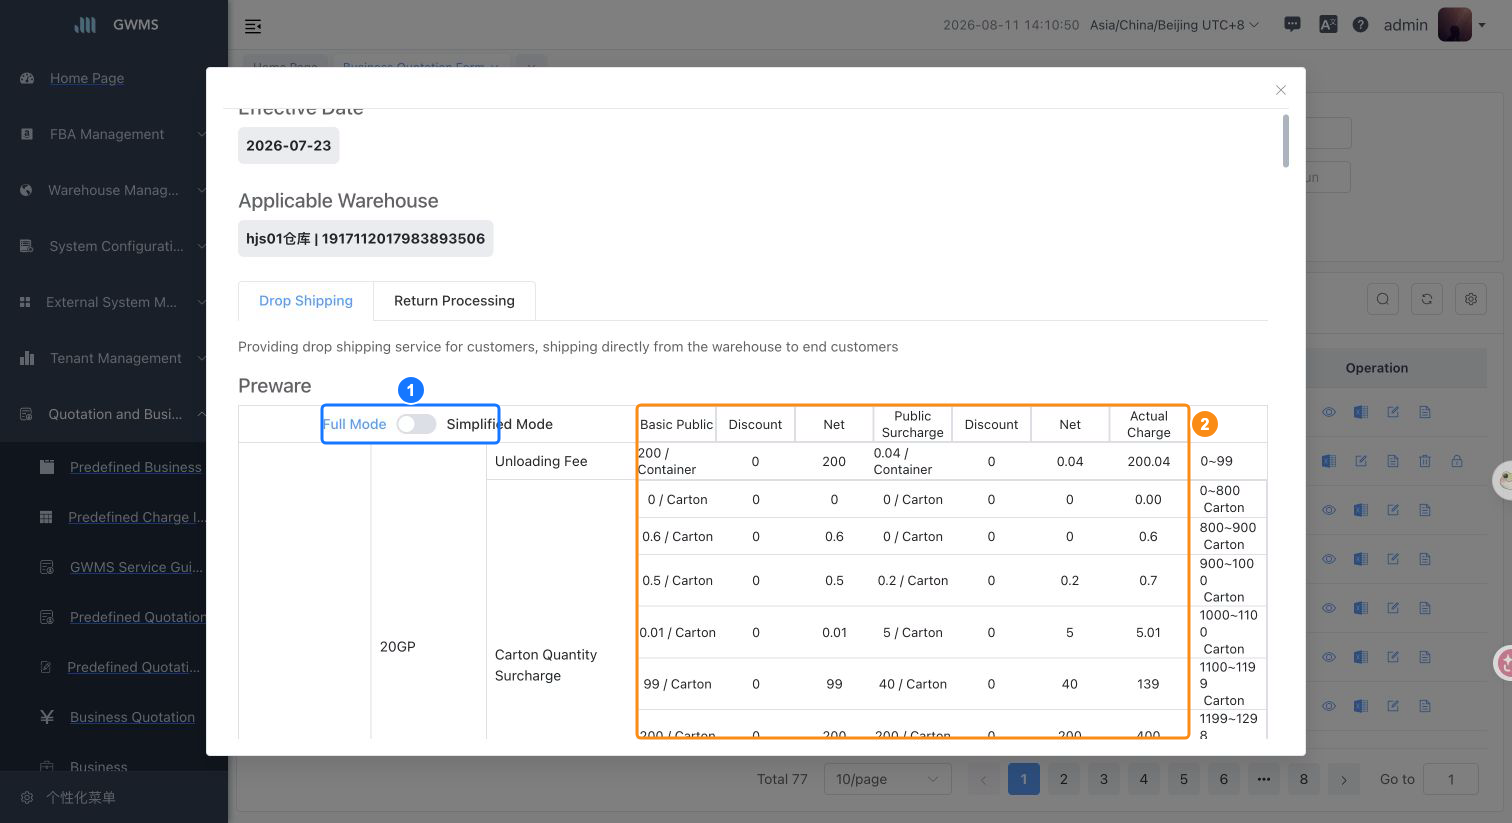This screenshot has height=823, width=1512.
Task: Open the timezone Asia/China/Beijing dropdown
Action: click(1174, 25)
